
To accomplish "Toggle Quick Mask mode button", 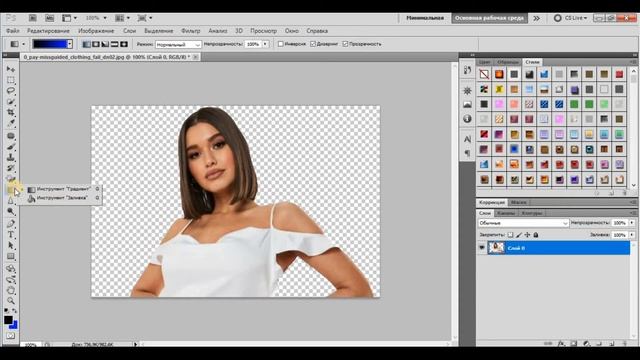I will tap(10, 336).
